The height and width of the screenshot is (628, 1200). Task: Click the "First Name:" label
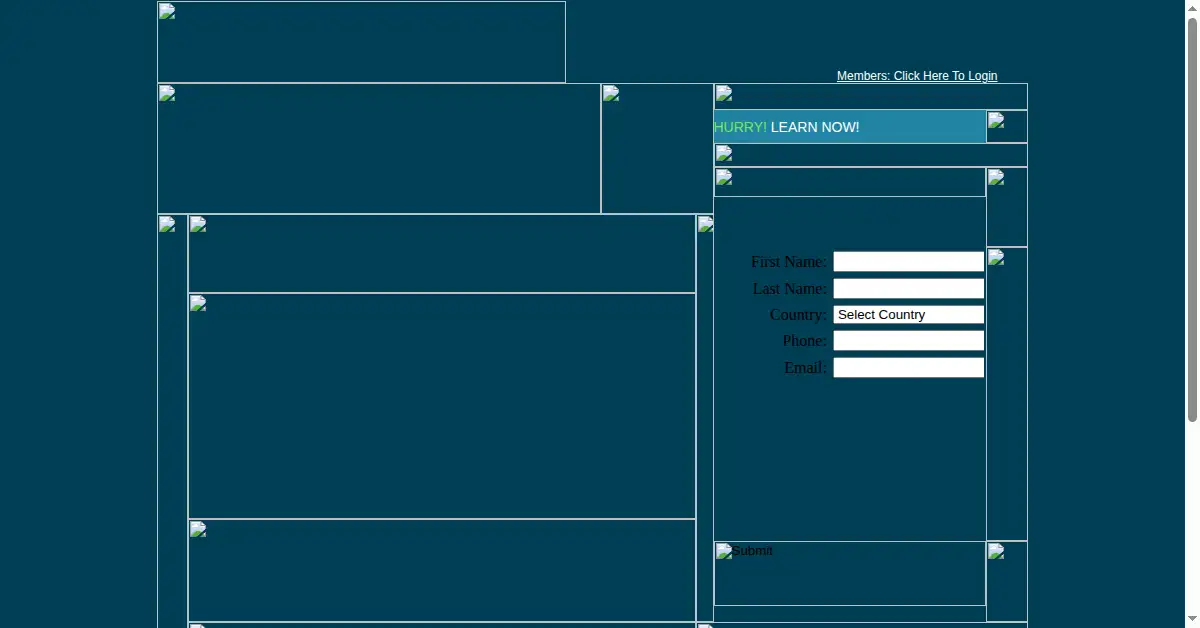tap(789, 262)
